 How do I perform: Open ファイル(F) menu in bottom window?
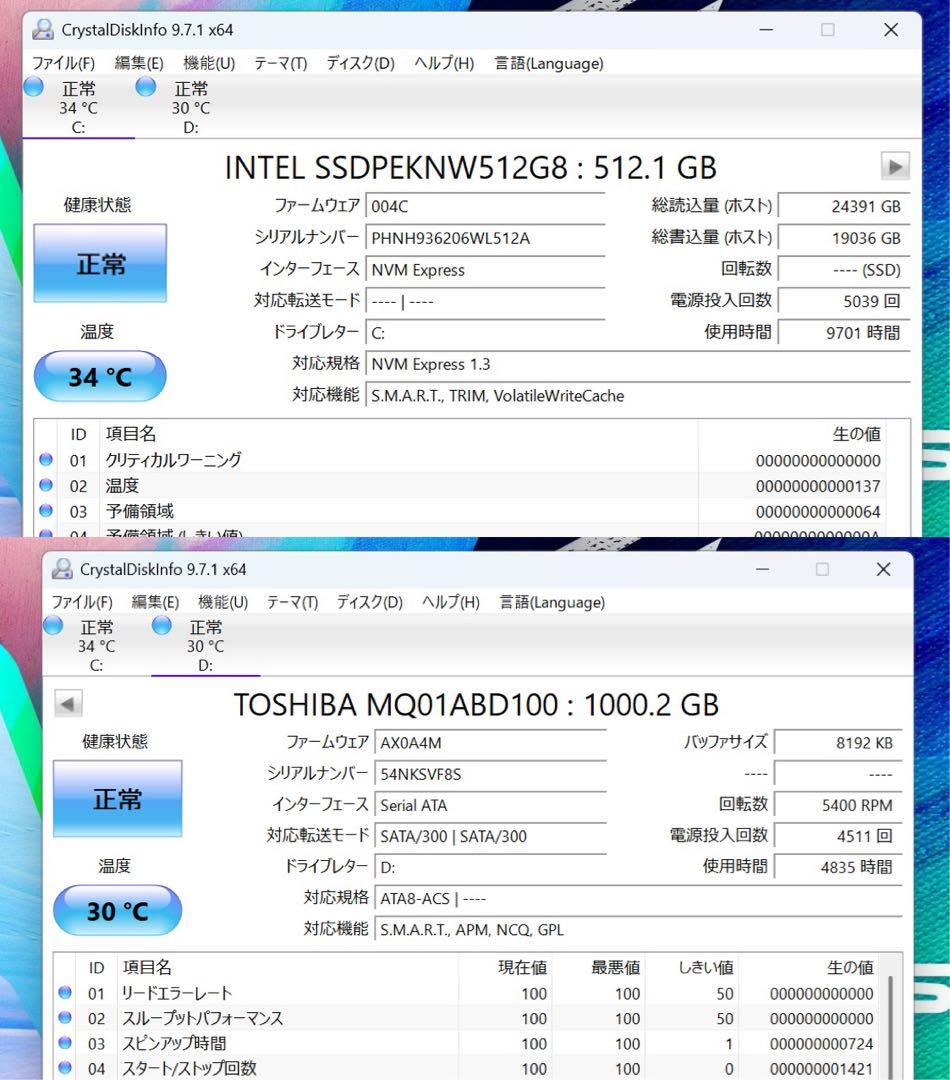[82, 602]
